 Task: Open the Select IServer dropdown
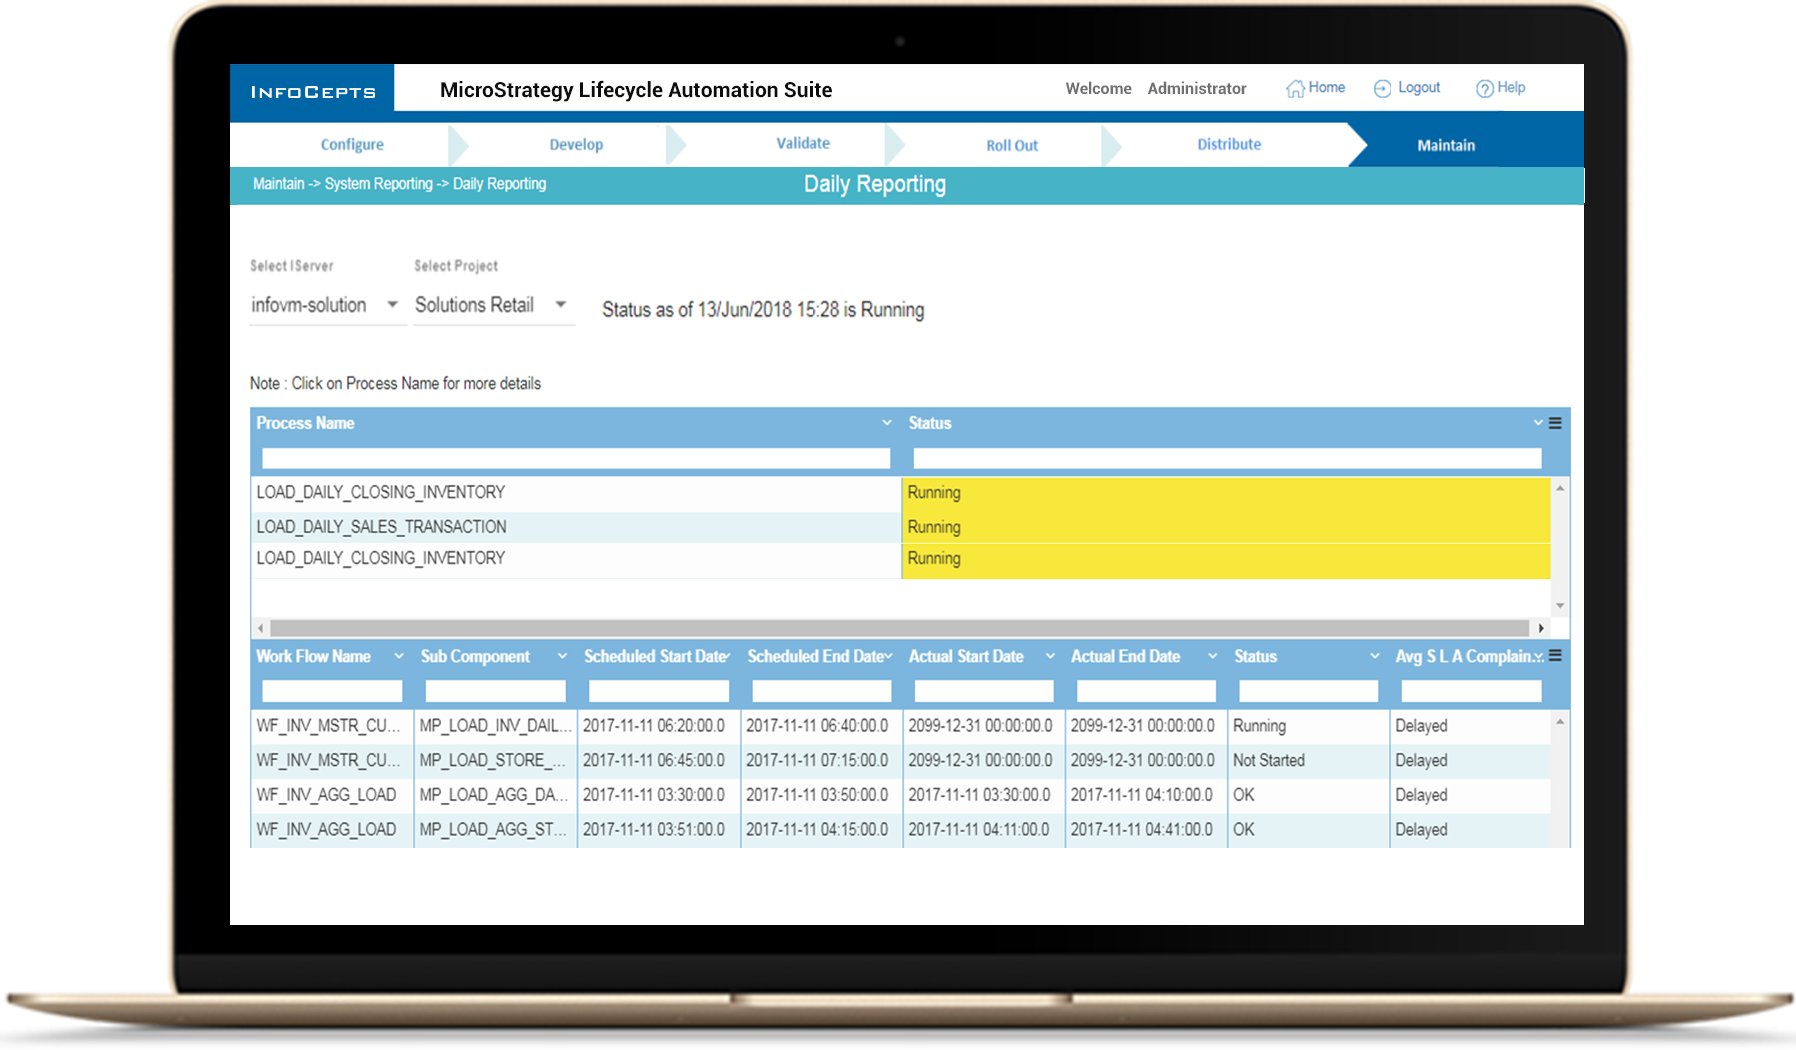click(x=328, y=305)
